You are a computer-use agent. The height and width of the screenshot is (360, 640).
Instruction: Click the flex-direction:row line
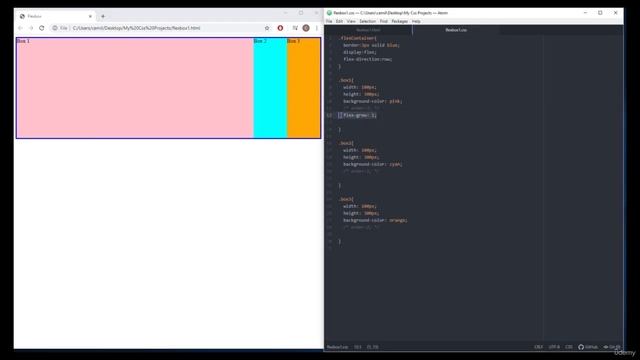click(x=367, y=59)
